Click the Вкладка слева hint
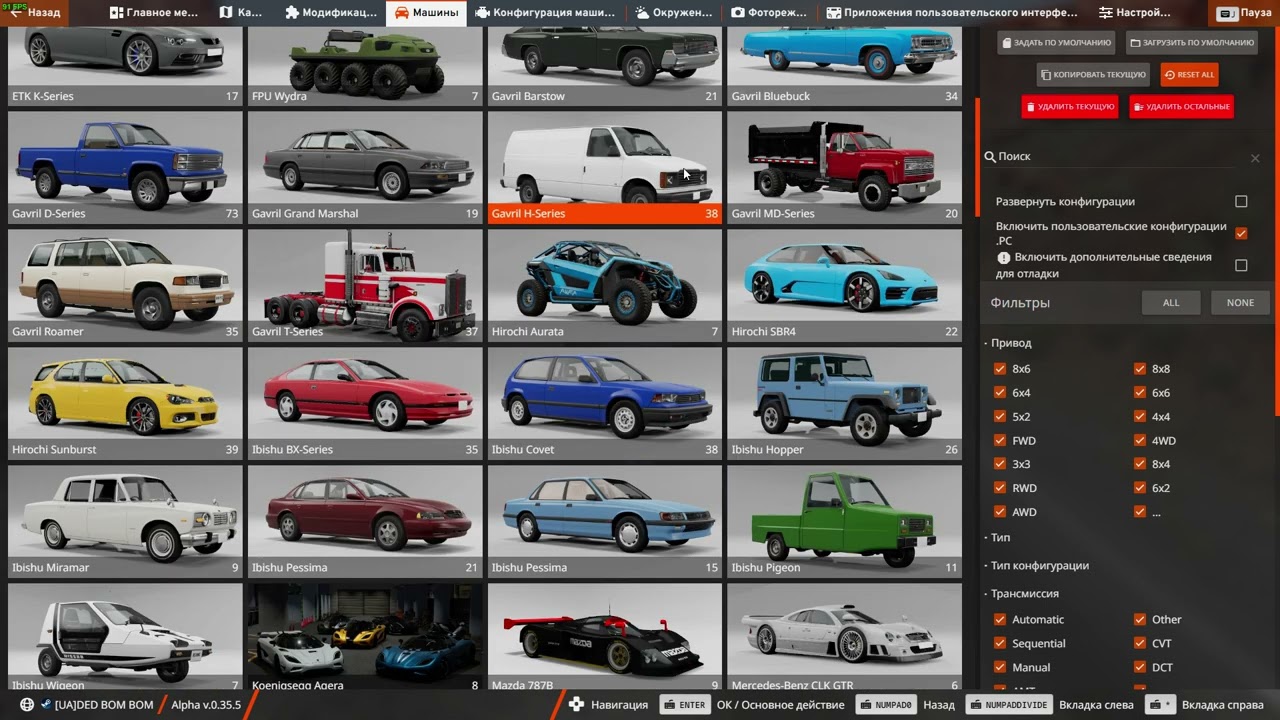The width and height of the screenshot is (1280, 720). click(x=1096, y=705)
